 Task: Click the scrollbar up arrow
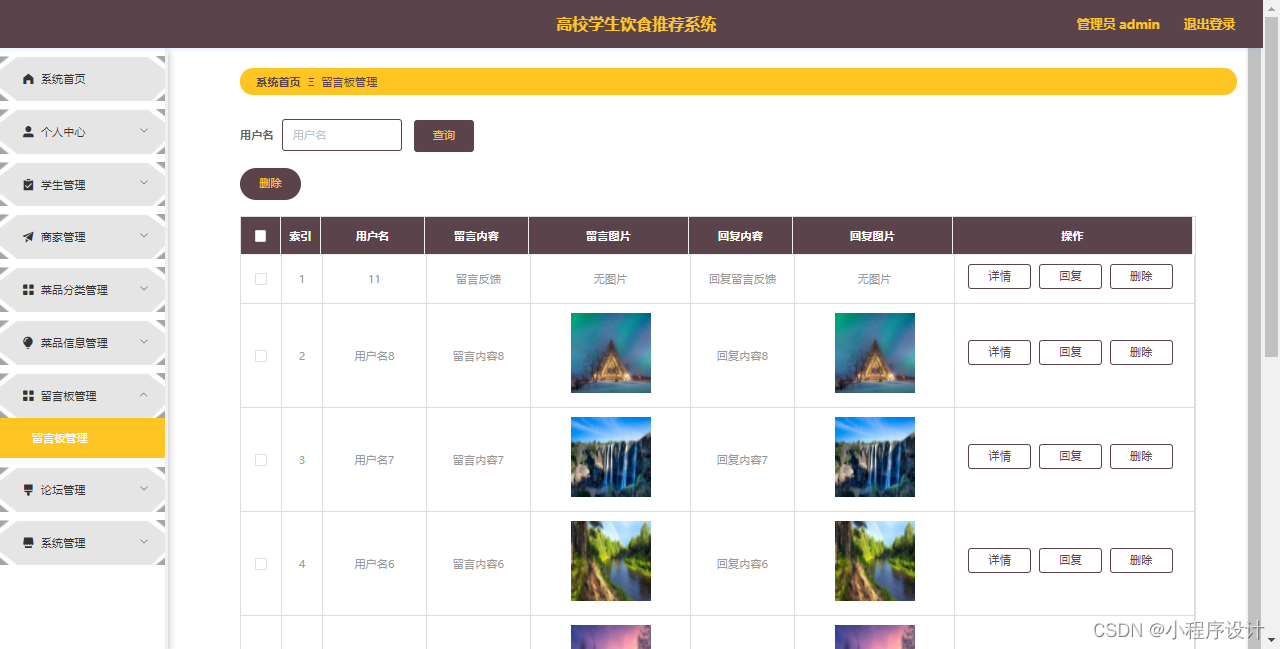1272,7
